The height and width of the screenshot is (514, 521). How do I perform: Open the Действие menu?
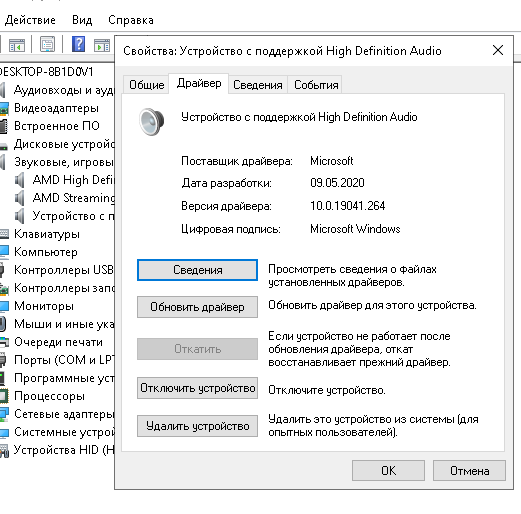pyautogui.click(x=30, y=20)
